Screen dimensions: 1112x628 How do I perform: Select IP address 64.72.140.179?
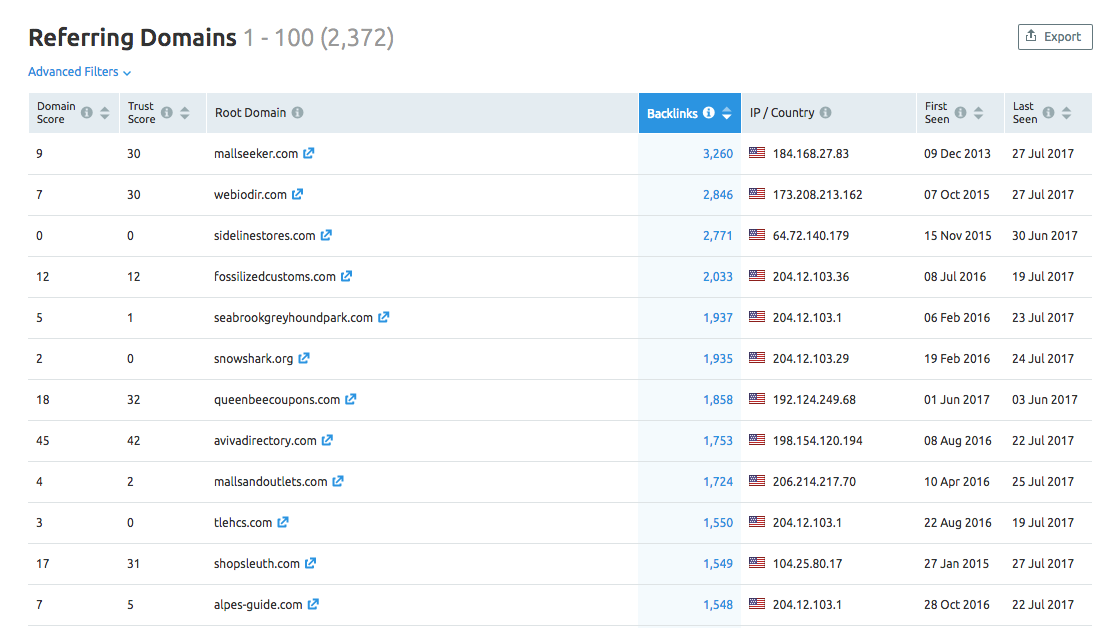[x=811, y=236]
